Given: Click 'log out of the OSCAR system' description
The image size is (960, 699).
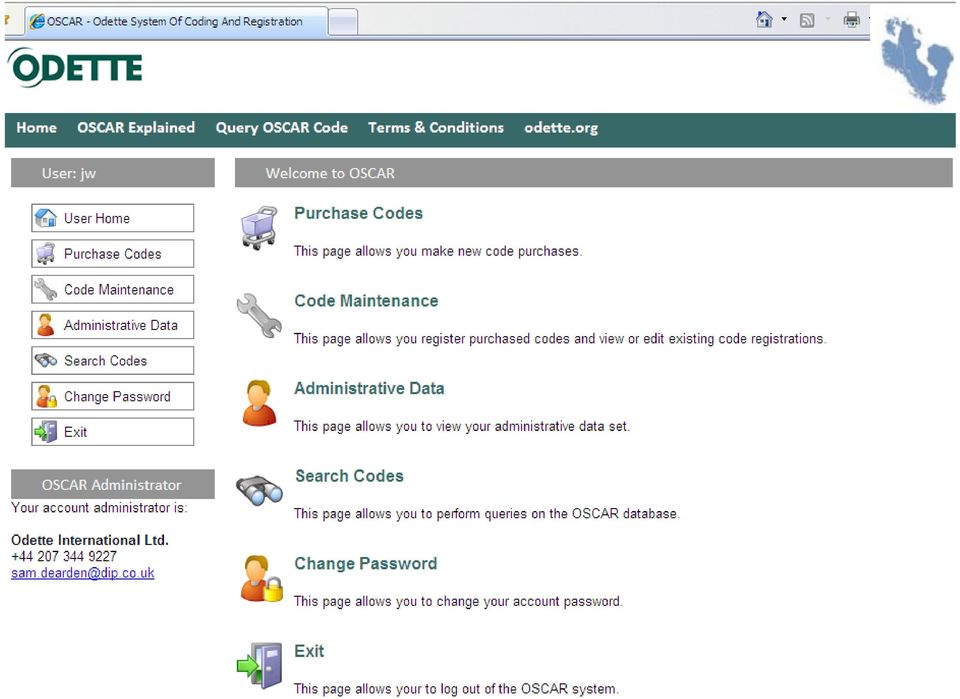Looking at the screenshot, I should click(x=456, y=689).
